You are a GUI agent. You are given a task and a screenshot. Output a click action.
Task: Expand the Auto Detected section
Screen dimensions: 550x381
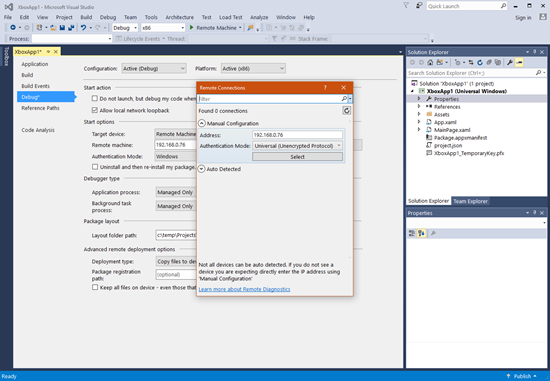(202, 169)
